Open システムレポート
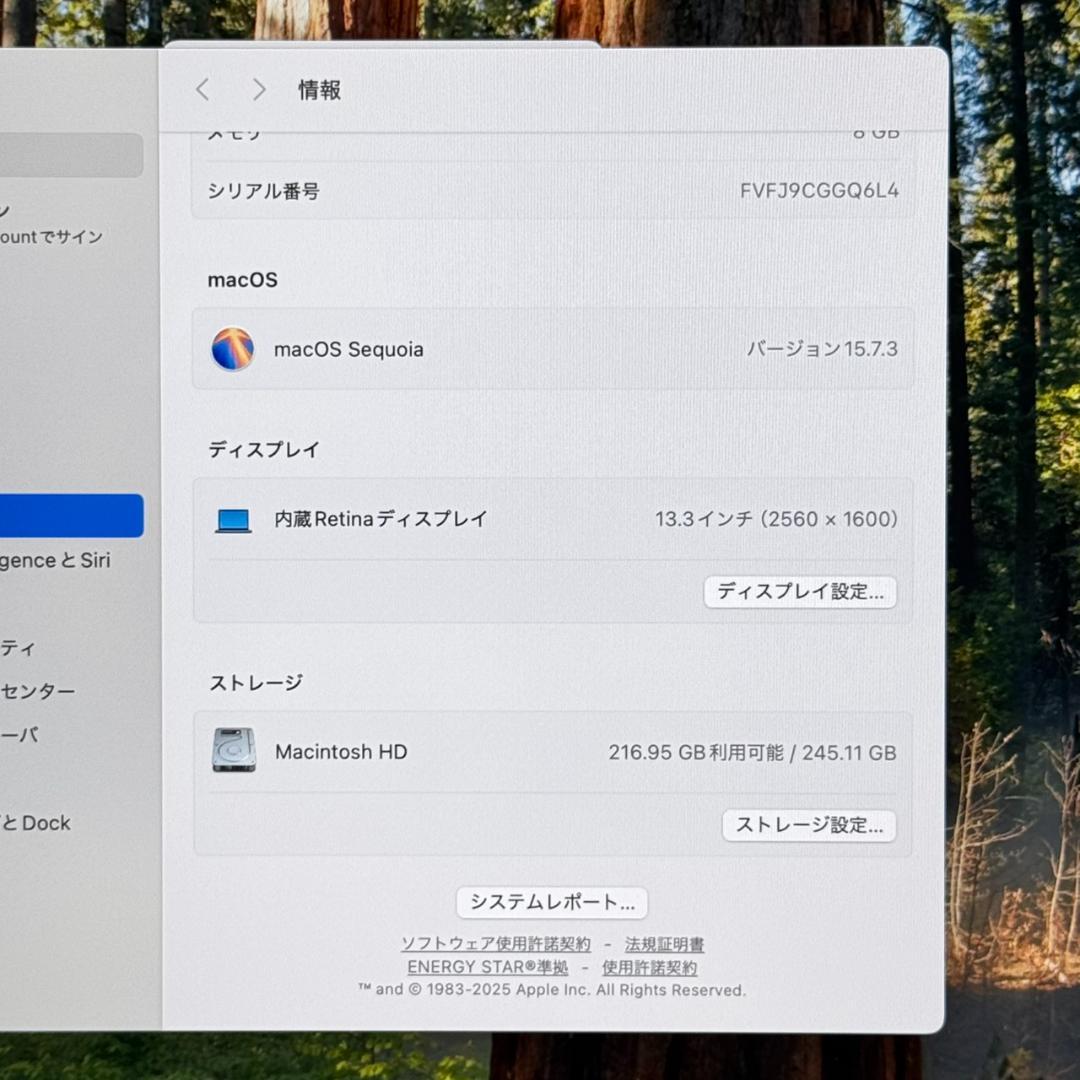1080x1080 pixels. pyautogui.click(x=552, y=902)
